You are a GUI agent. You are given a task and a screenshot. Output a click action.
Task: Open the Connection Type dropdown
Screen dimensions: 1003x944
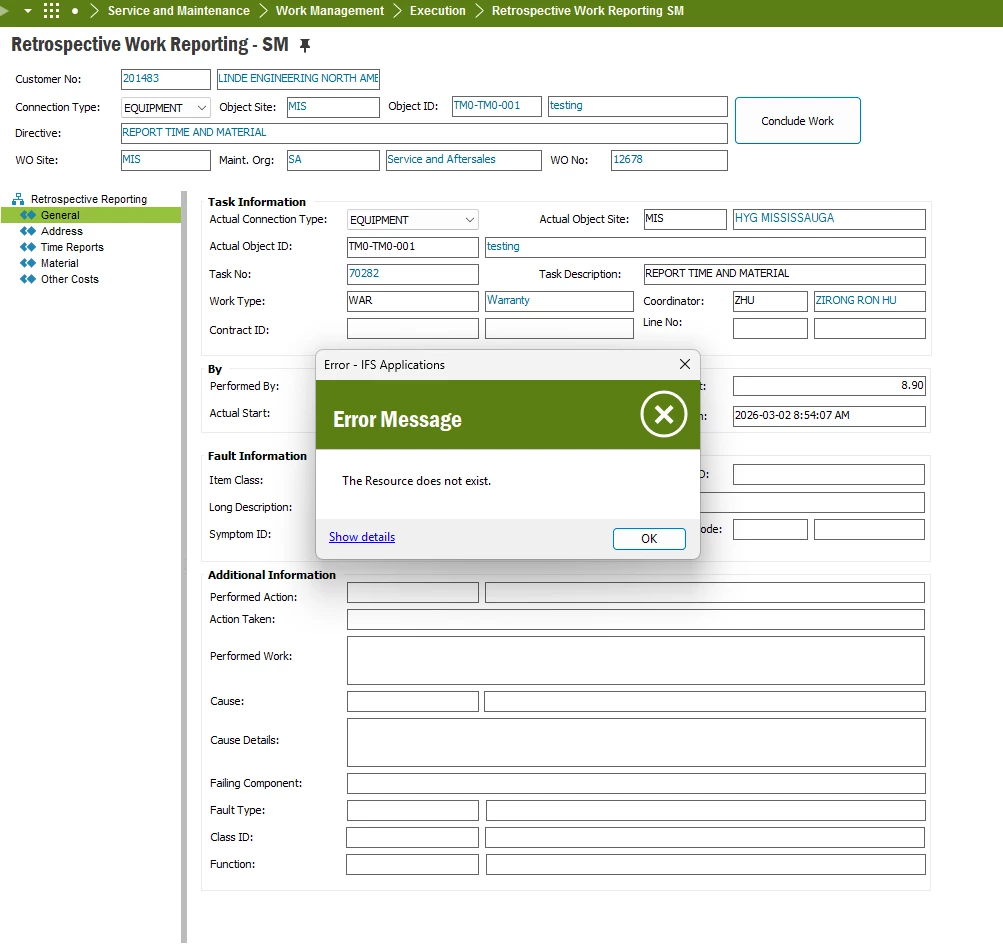201,108
